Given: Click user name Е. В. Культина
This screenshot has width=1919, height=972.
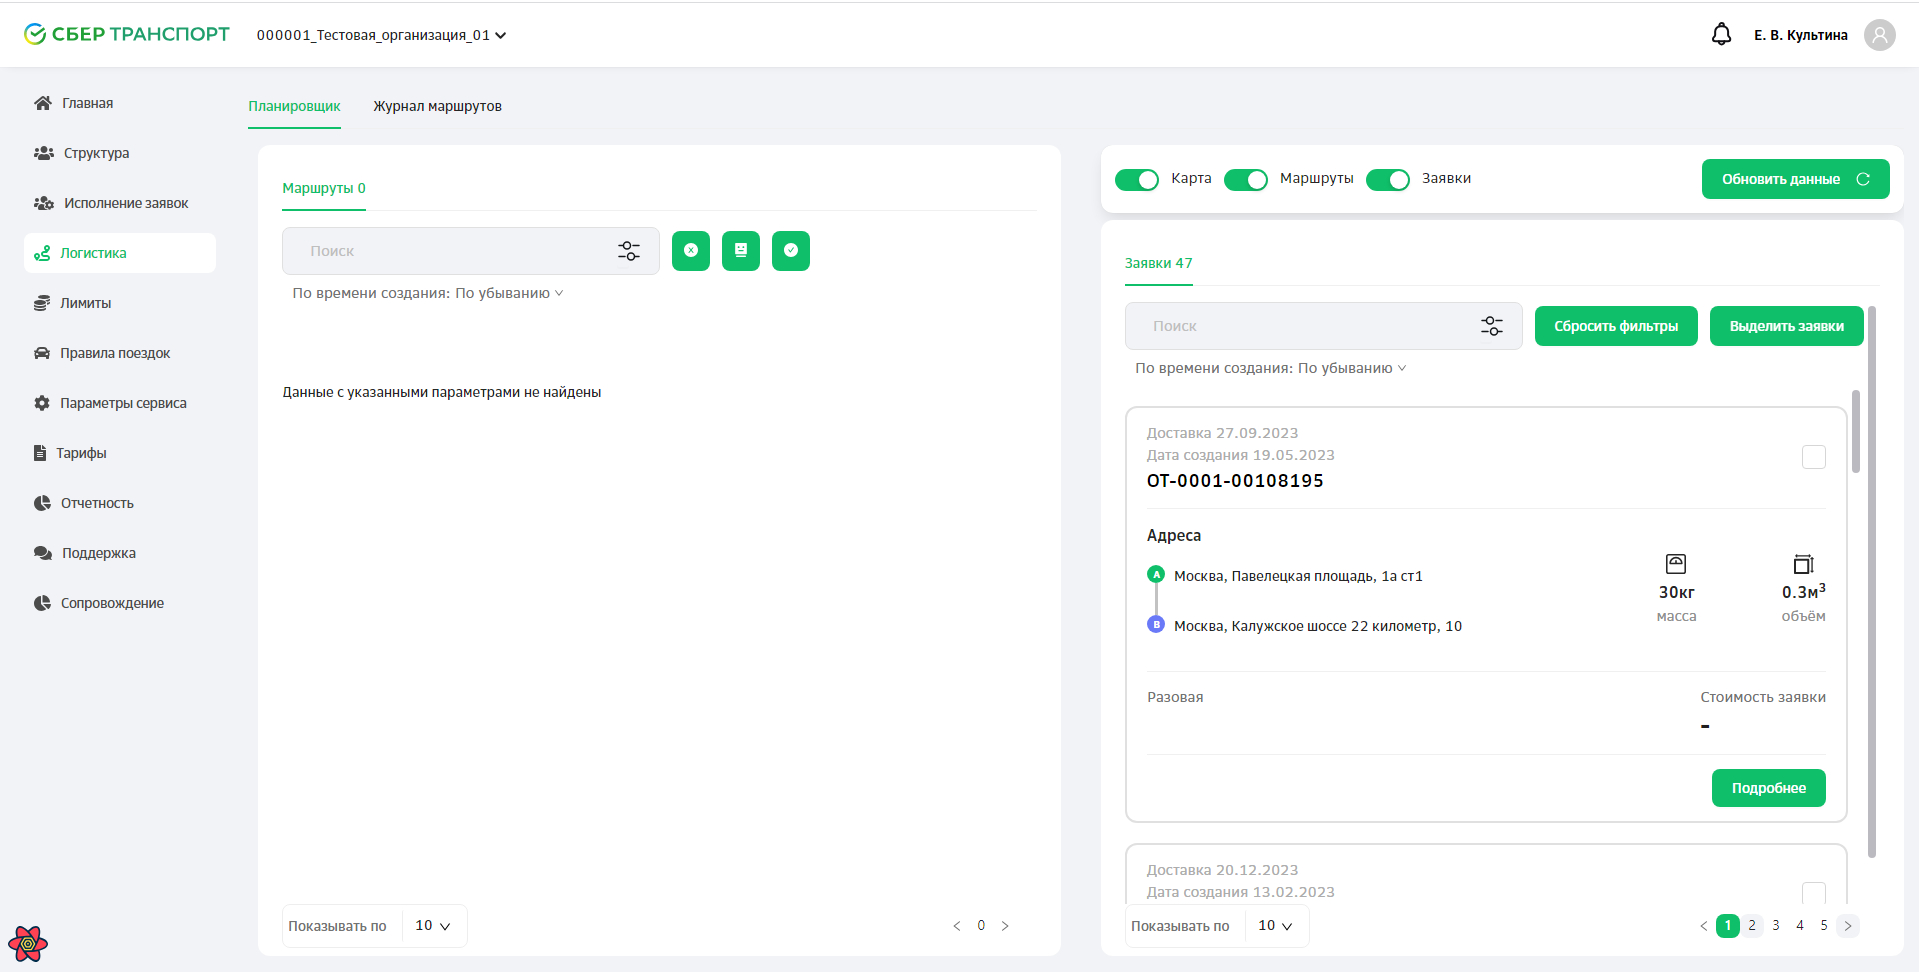Looking at the screenshot, I should [1801, 35].
